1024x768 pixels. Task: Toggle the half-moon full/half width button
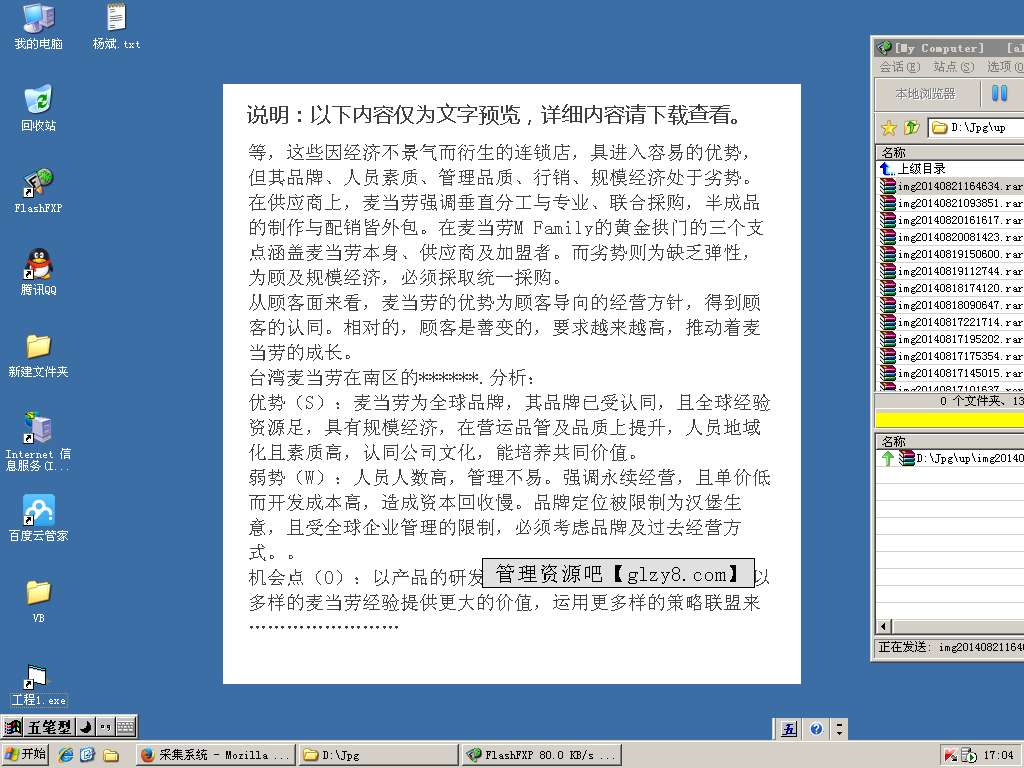point(86,726)
